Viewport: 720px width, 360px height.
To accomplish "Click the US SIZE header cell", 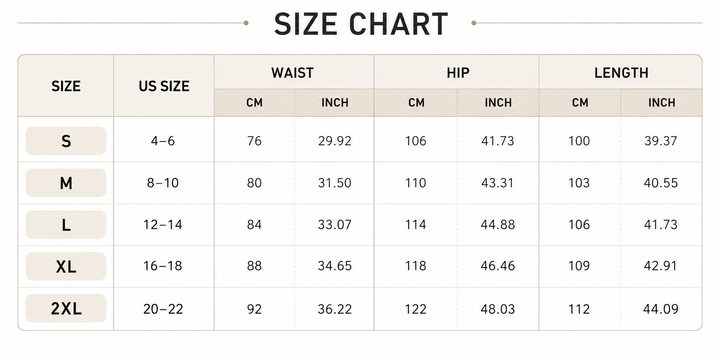I will pyautogui.click(x=164, y=86).
